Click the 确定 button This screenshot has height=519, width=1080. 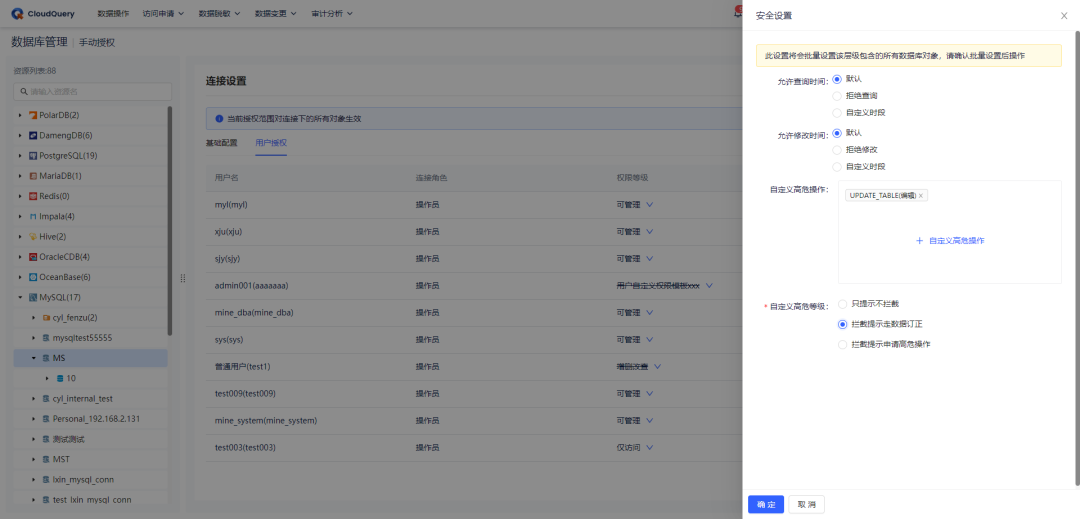[766, 505]
